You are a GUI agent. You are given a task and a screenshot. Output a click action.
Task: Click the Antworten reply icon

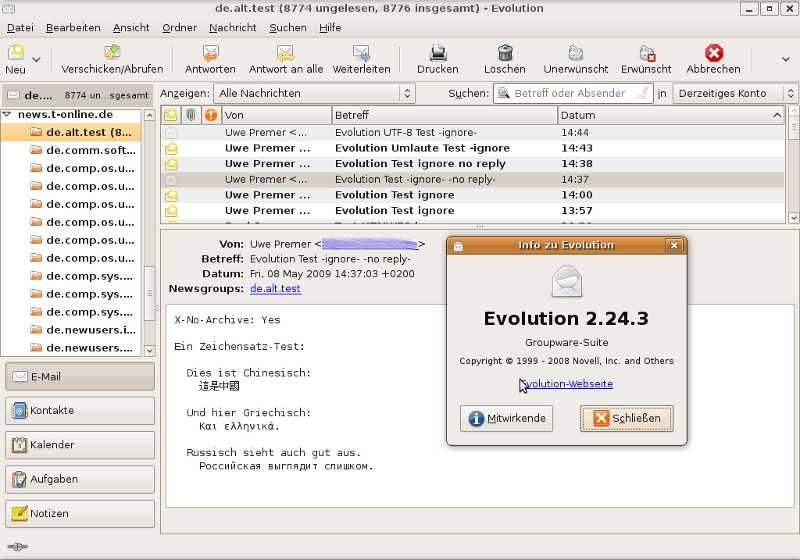[210, 53]
